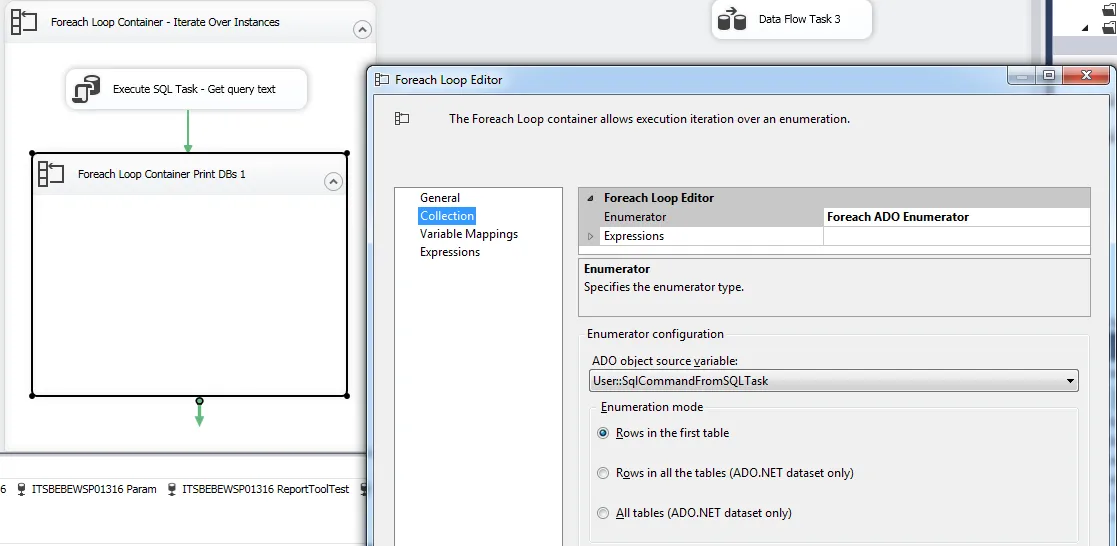Screen dimensions: 1117x546
Task: Click the empty Expressions value cell
Action: coord(957,236)
